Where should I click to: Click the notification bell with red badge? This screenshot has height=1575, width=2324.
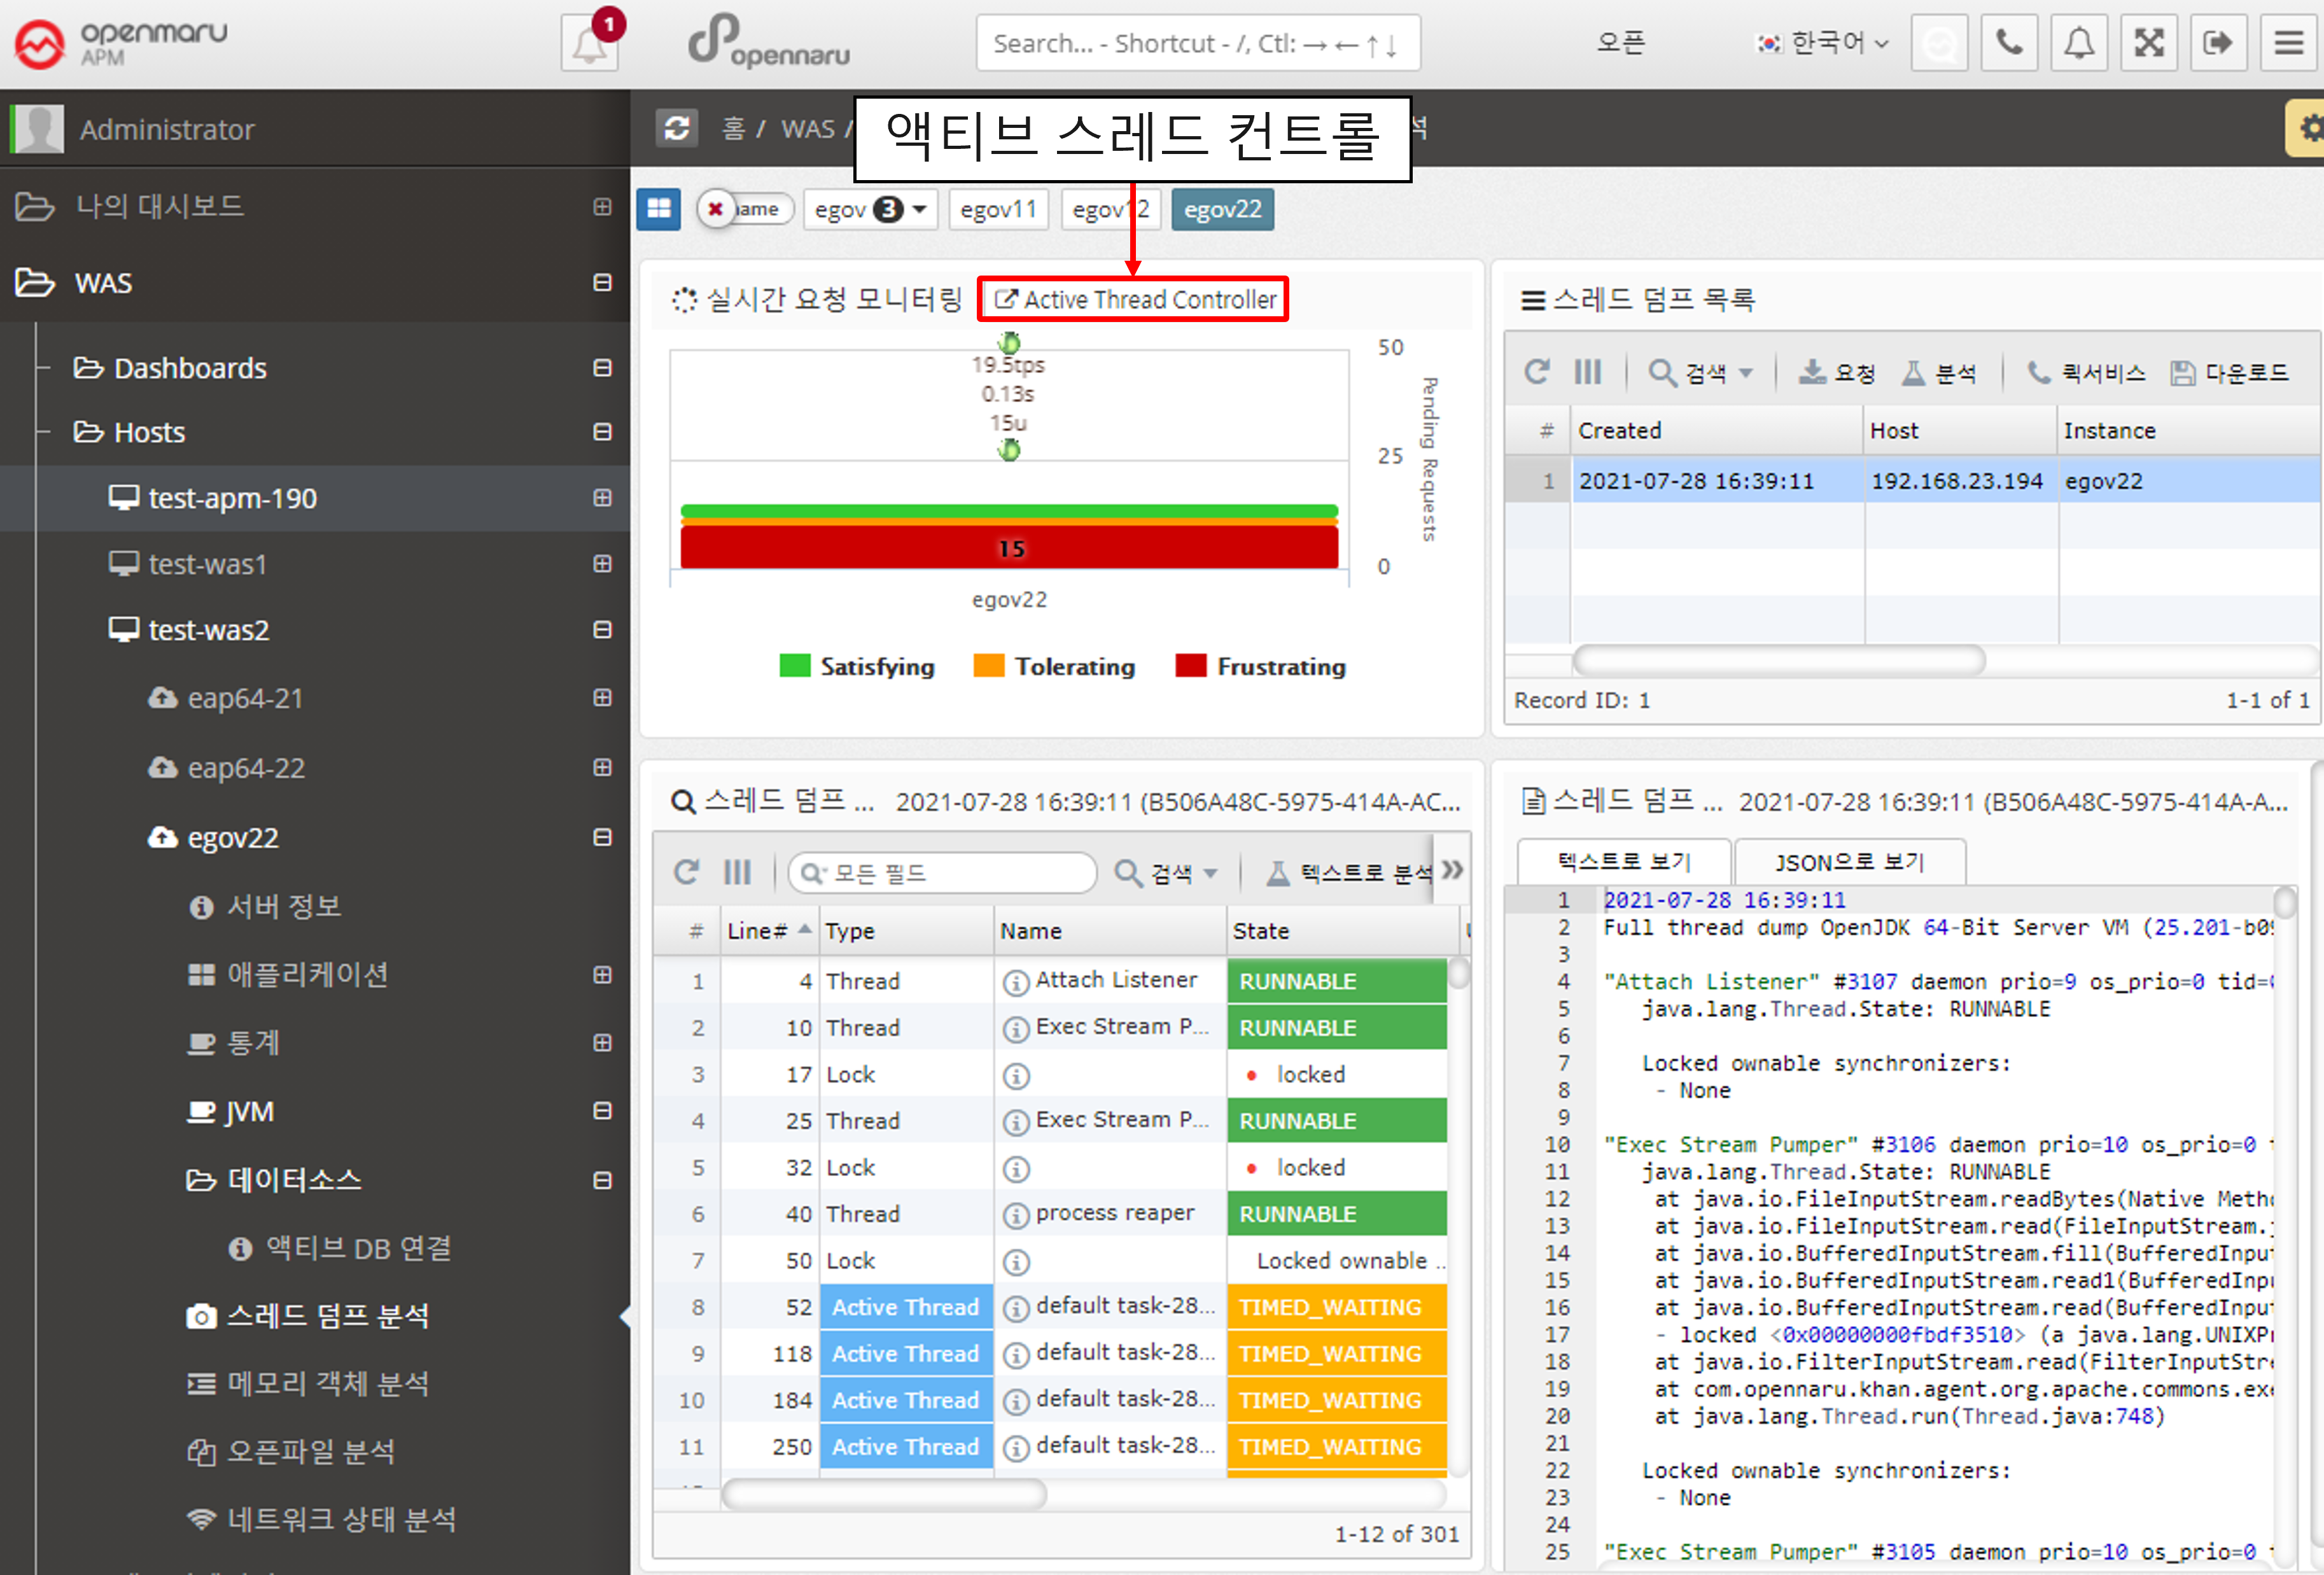(589, 44)
